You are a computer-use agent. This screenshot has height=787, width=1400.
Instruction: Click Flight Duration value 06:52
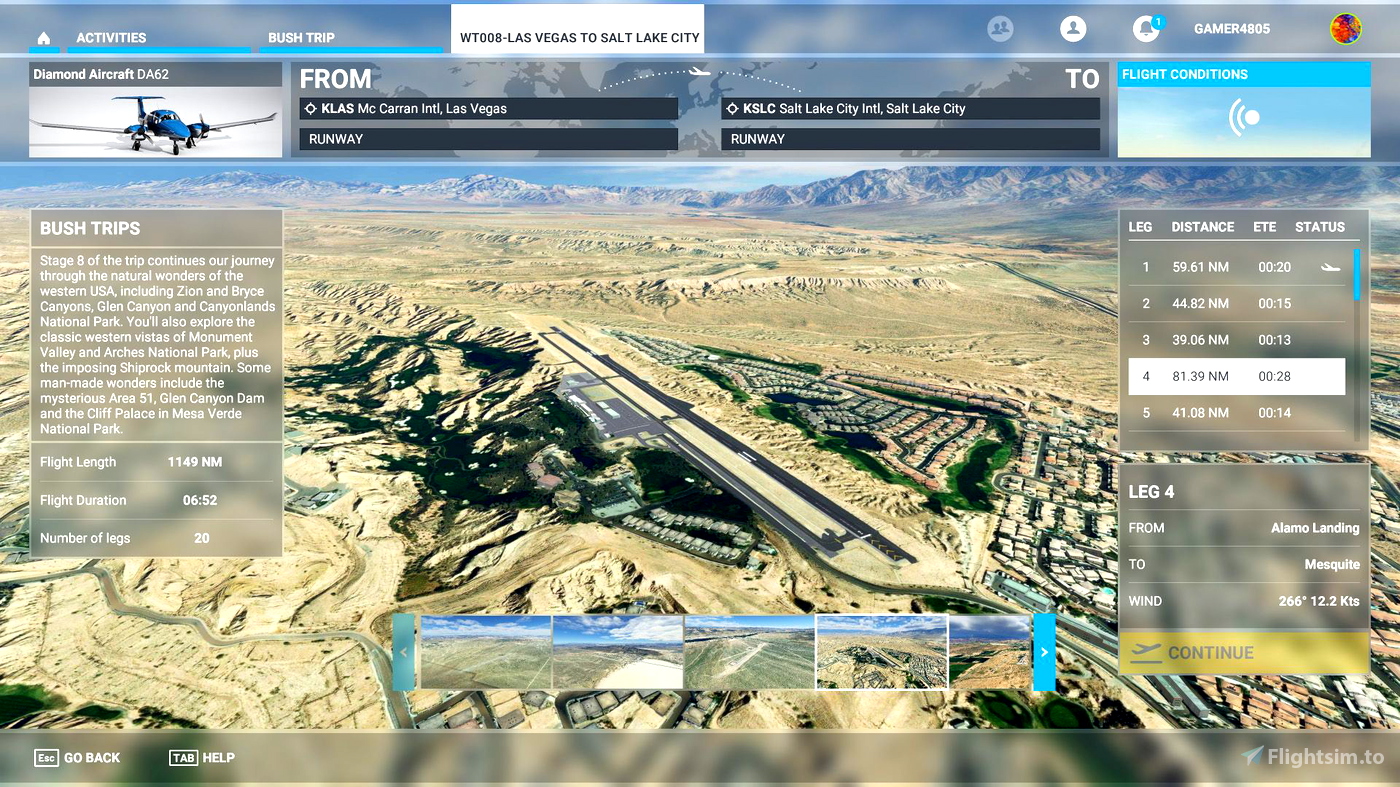(200, 500)
